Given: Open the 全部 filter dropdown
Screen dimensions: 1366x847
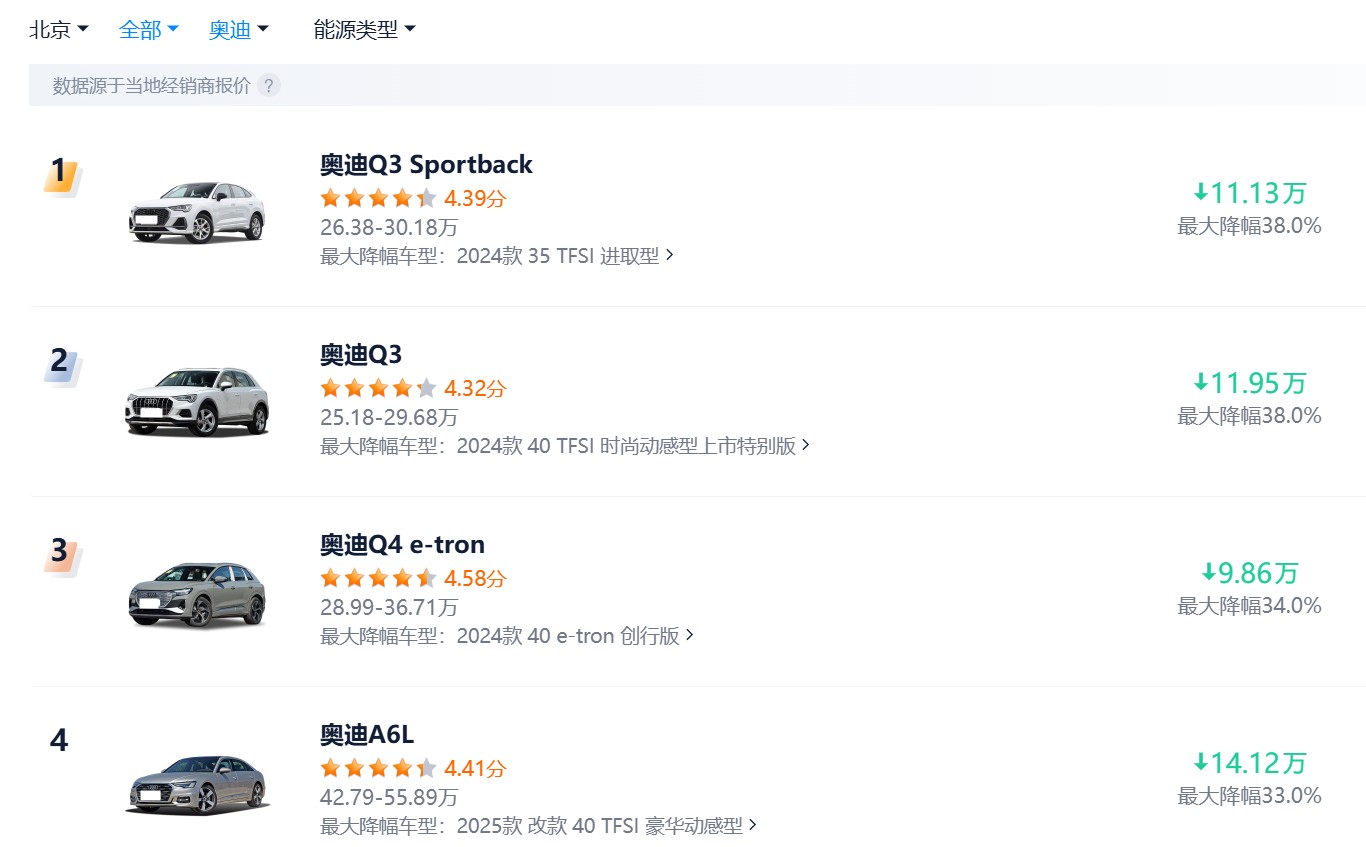Looking at the screenshot, I should pos(148,30).
